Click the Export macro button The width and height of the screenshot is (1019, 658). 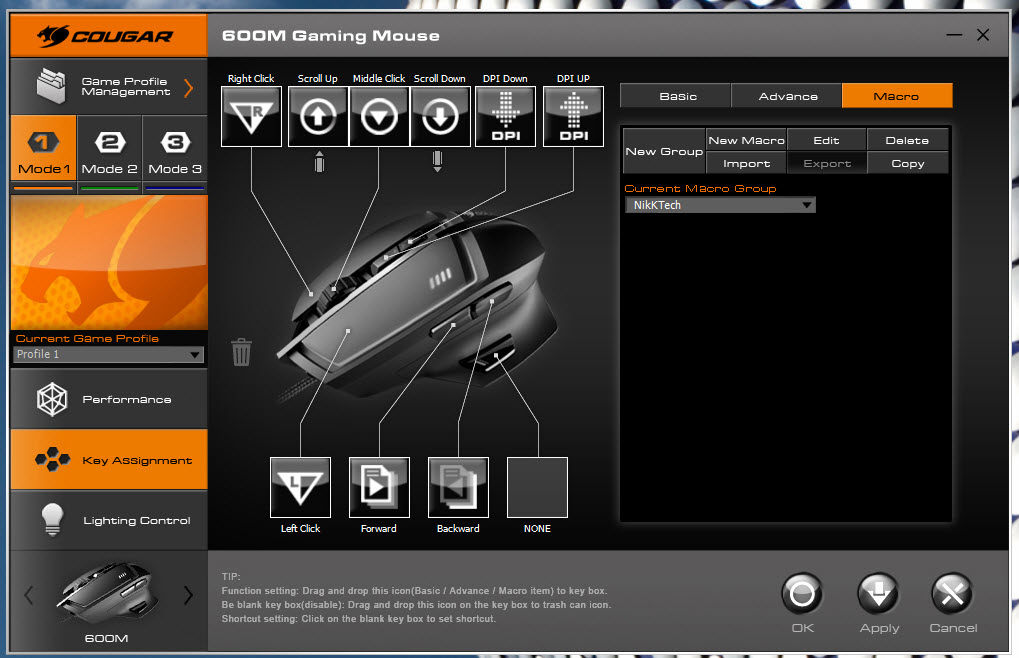click(x=827, y=163)
